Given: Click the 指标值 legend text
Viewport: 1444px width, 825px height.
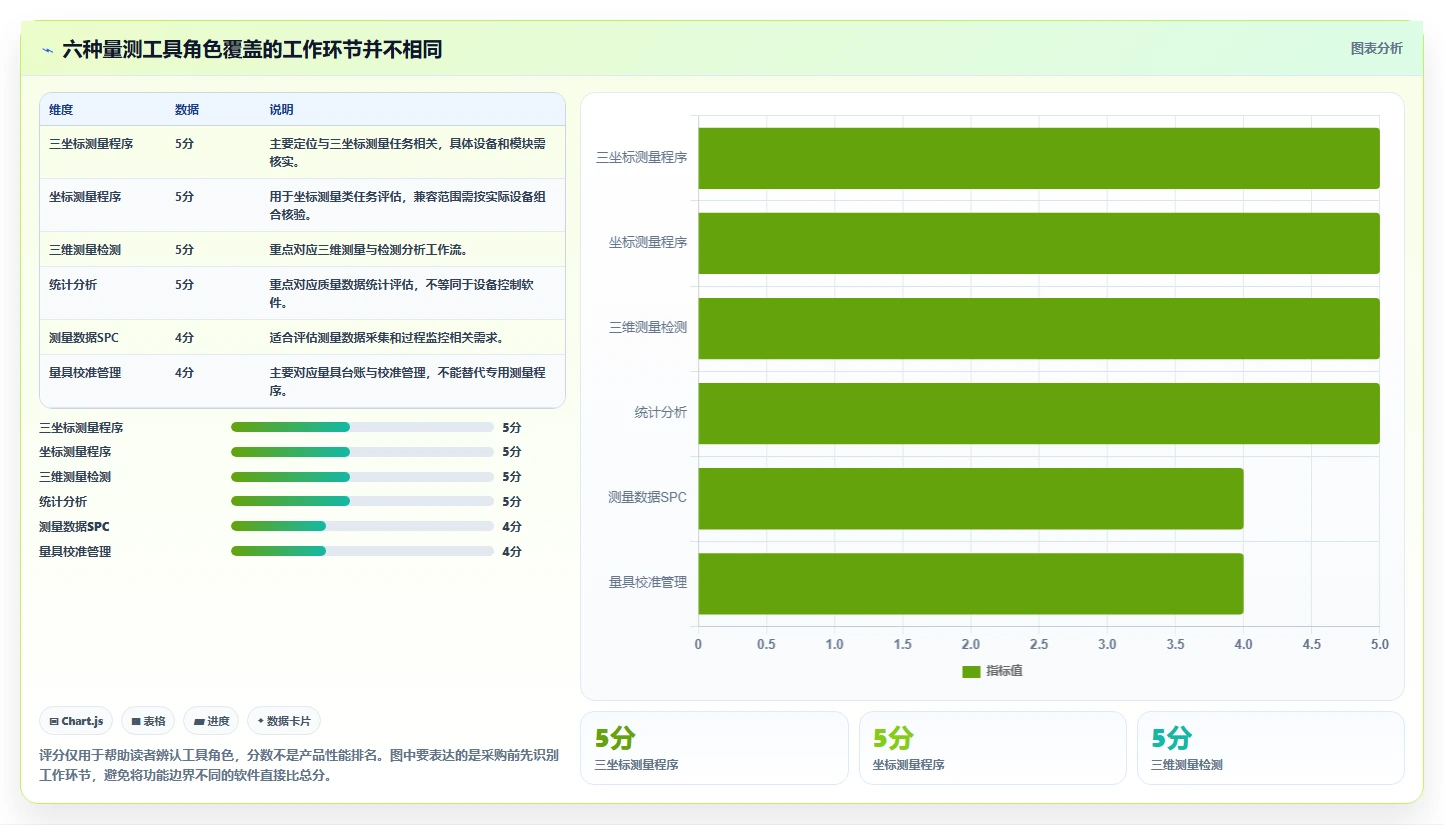Looking at the screenshot, I should [x=1004, y=671].
